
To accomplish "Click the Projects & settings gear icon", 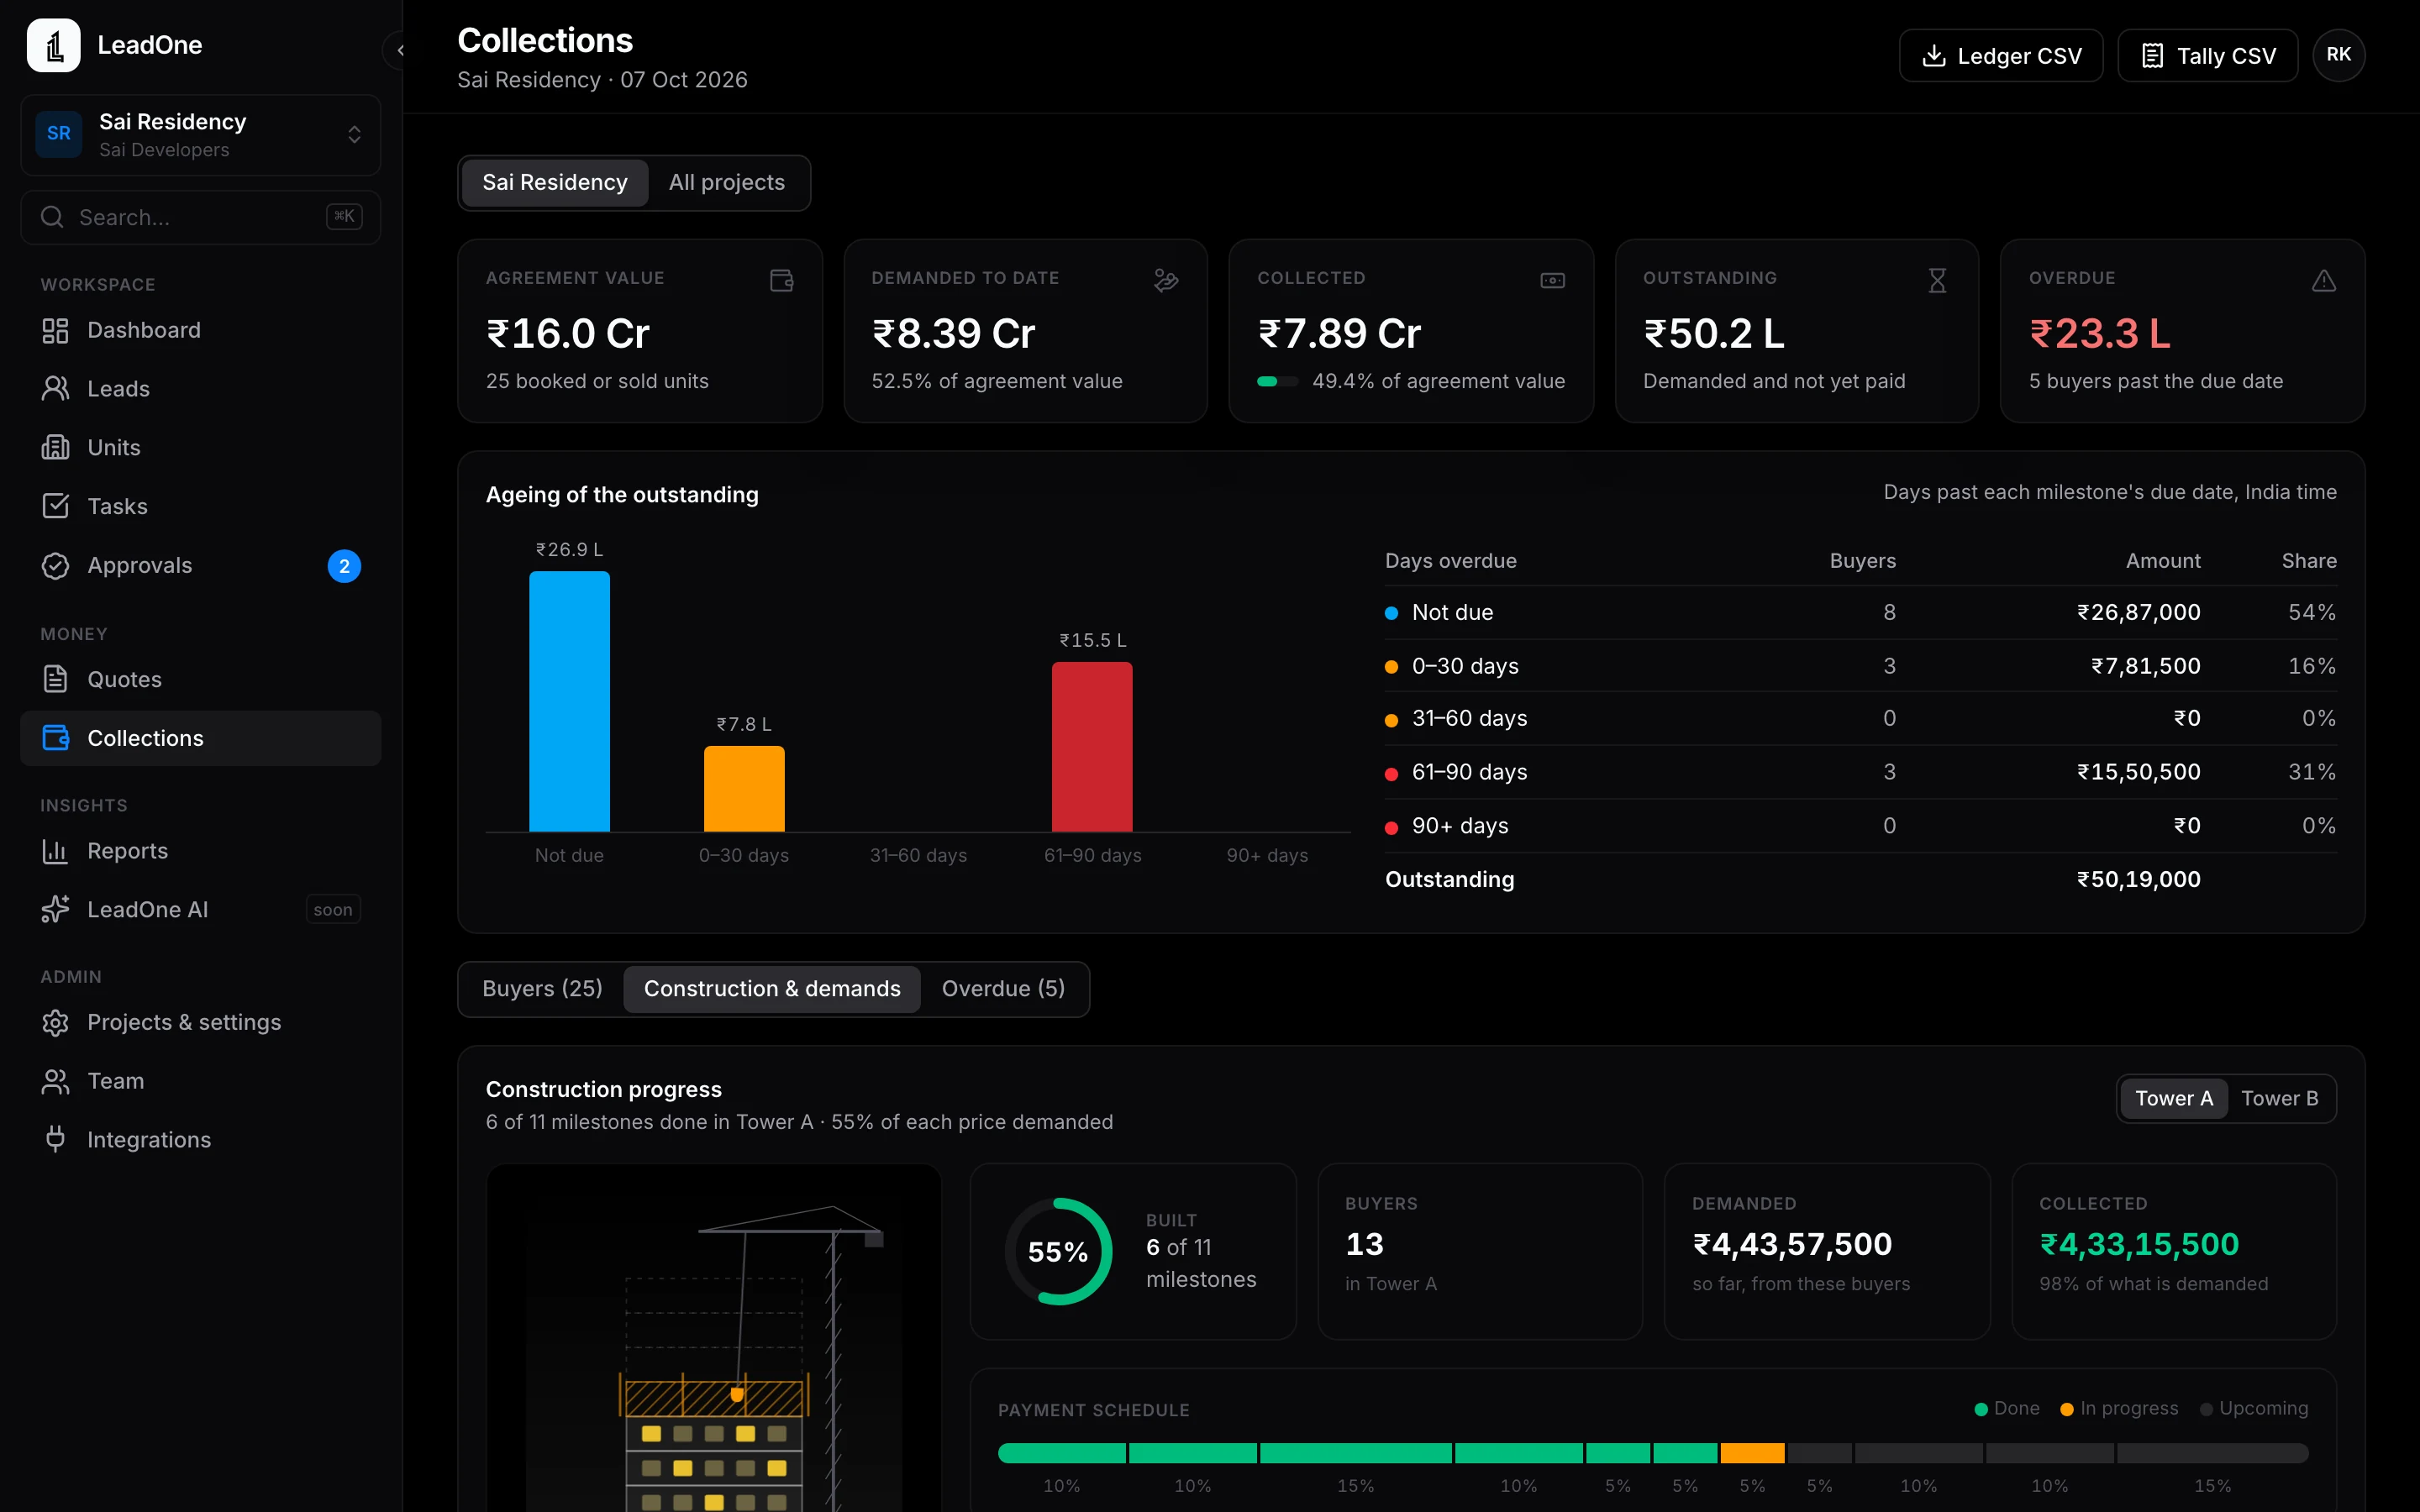I will coord(55,1022).
